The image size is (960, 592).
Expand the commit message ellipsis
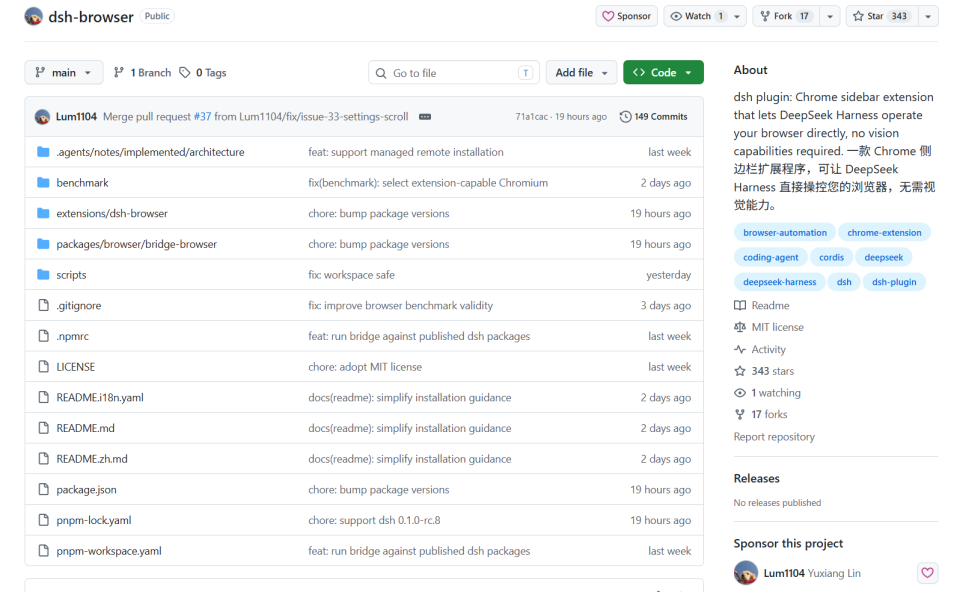pyautogui.click(x=425, y=116)
